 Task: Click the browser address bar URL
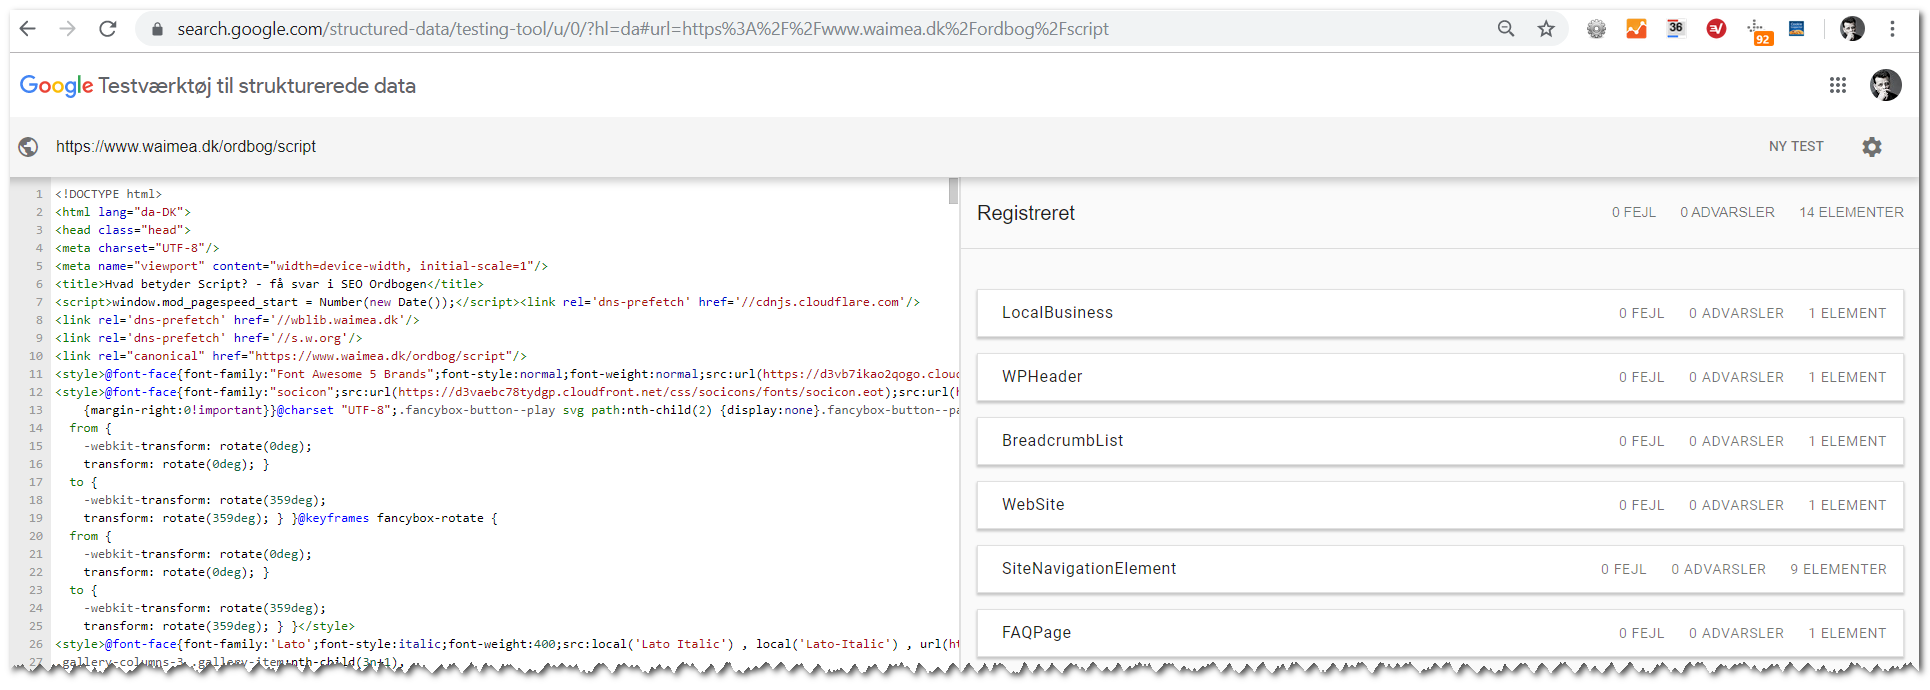point(642,29)
